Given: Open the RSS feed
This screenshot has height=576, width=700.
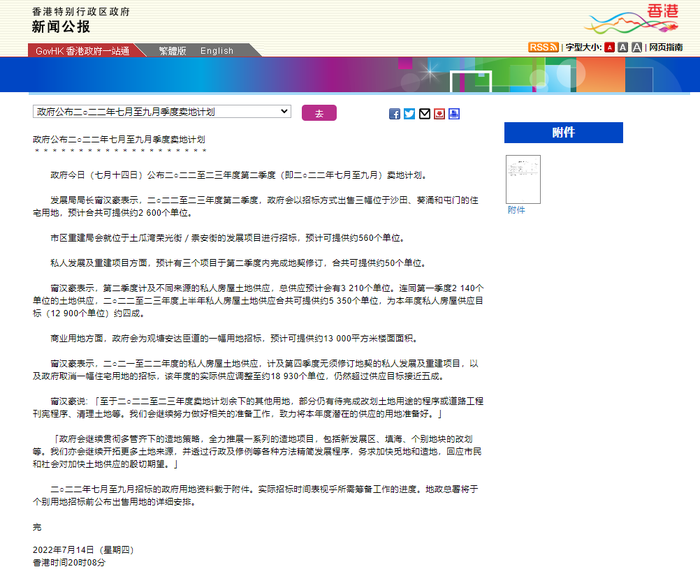Looking at the screenshot, I should click(x=543, y=47).
